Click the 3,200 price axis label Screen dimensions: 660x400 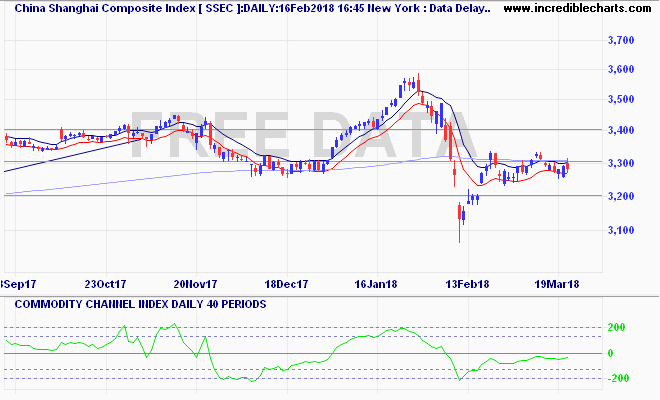pyautogui.click(x=621, y=196)
